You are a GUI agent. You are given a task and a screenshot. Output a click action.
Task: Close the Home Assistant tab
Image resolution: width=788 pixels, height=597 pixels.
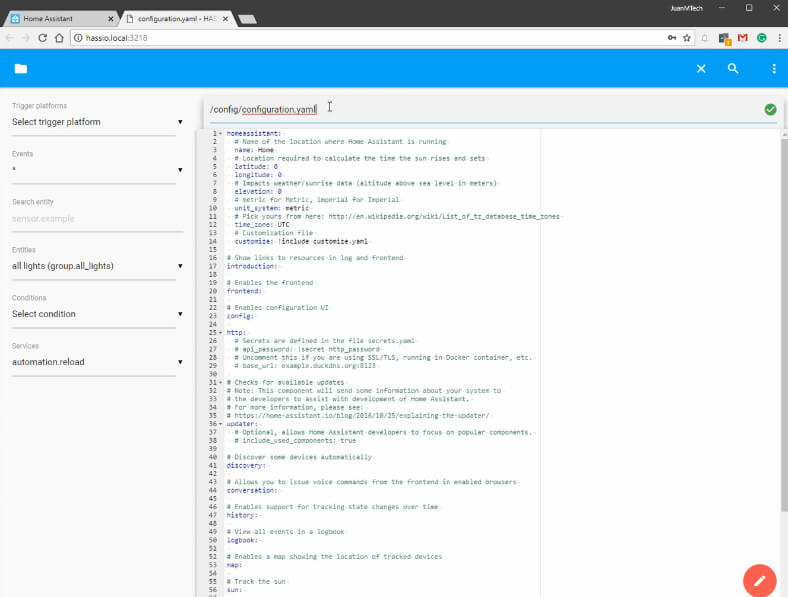tap(111, 19)
